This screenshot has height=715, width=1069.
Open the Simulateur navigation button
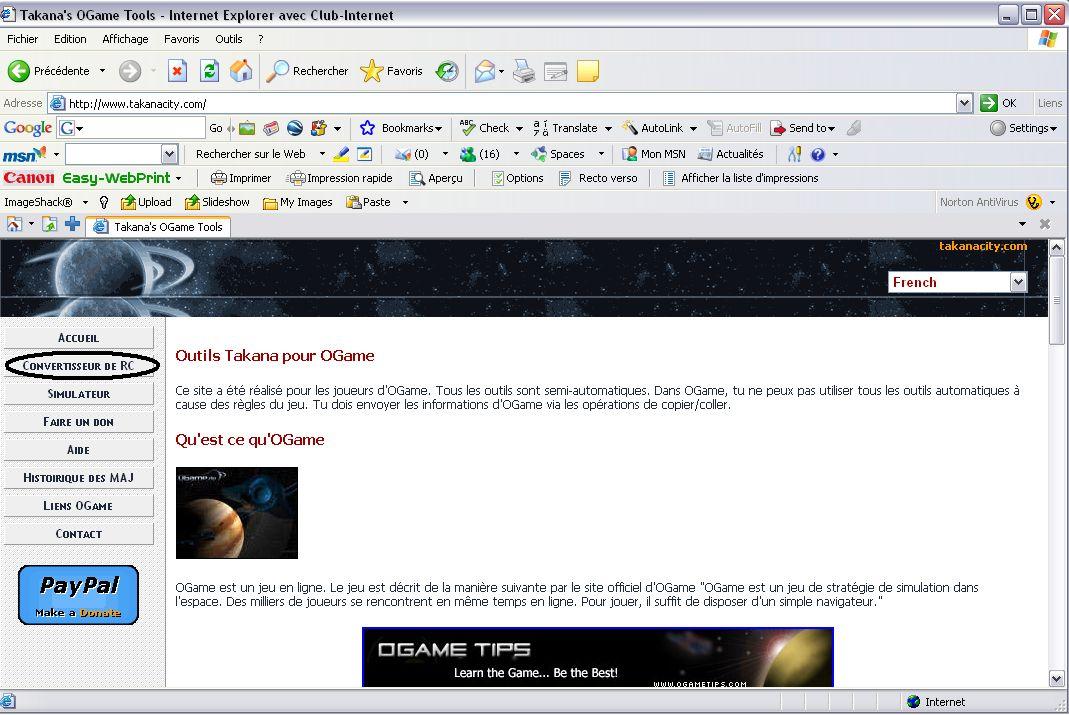click(x=78, y=394)
